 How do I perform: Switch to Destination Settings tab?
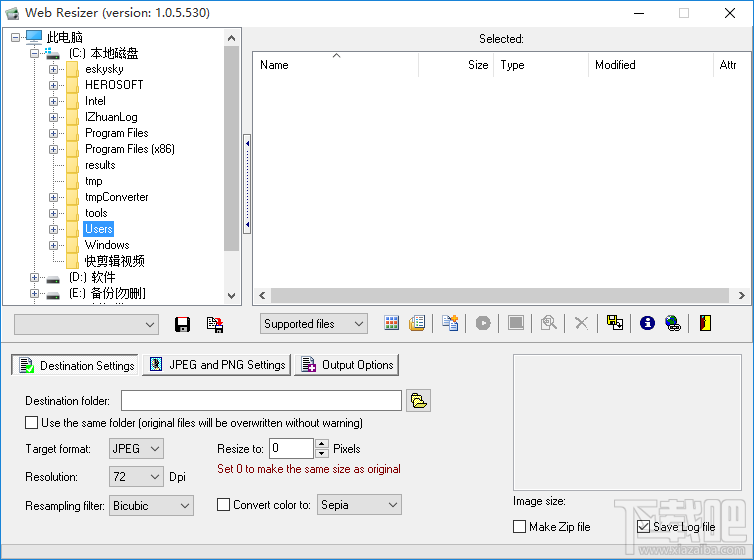click(75, 365)
